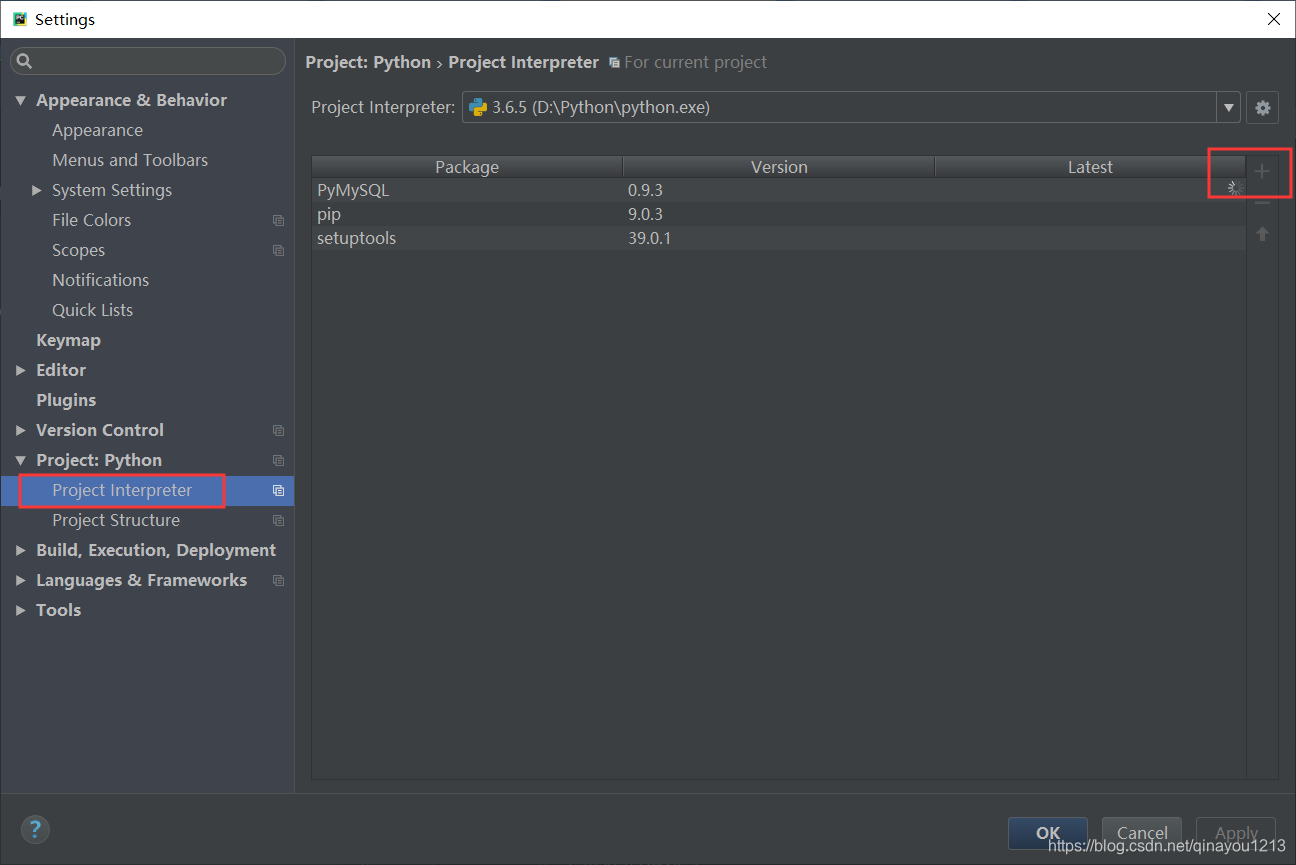This screenshot has width=1296, height=865.
Task: Click the project icon beside Project Interpreter
Action: click(278, 490)
